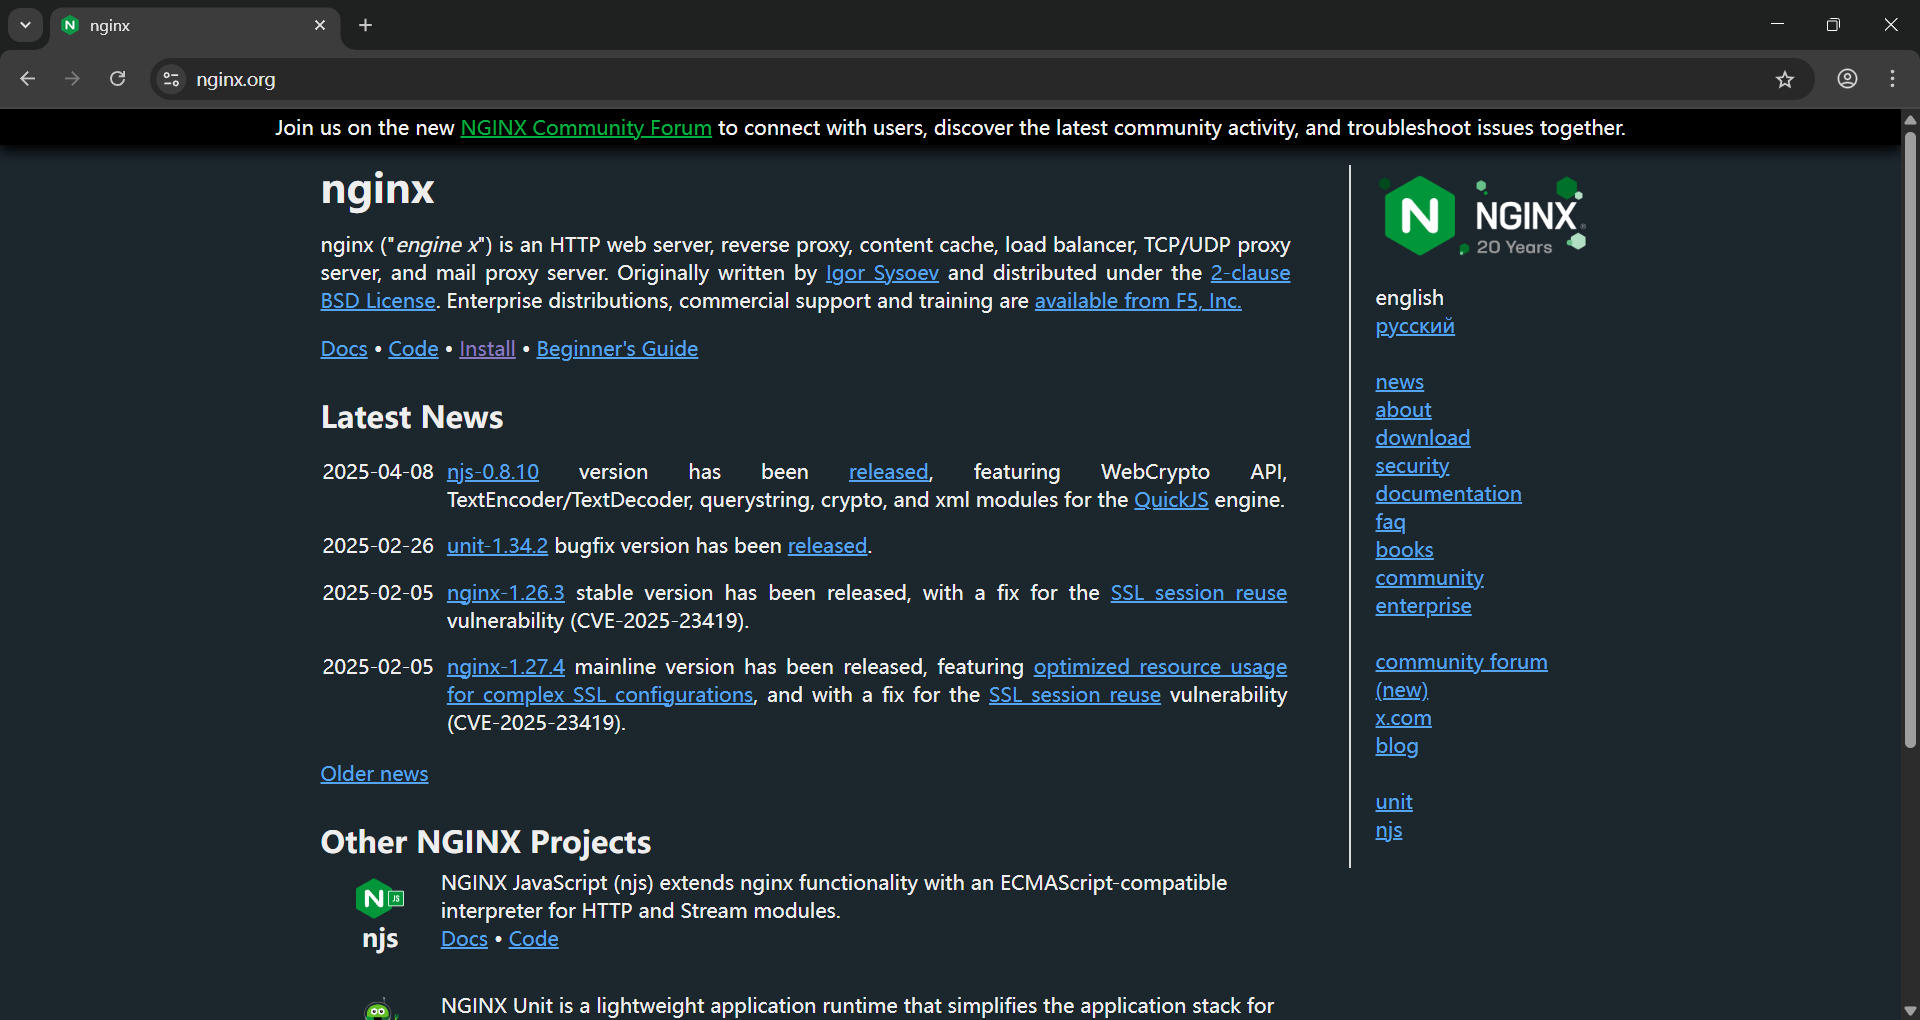
Task: Open a new tab with plus icon
Action: (x=366, y=25)
